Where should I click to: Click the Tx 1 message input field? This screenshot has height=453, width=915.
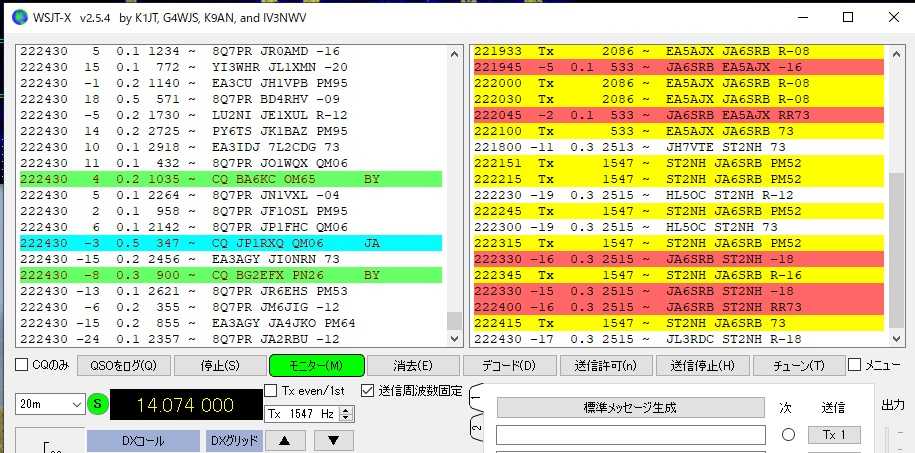point(631,435)
